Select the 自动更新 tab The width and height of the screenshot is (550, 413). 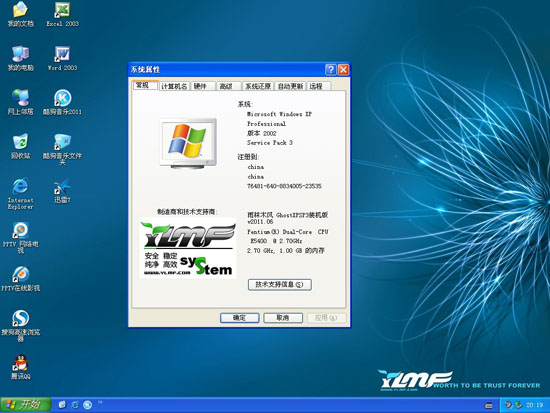point(290,86)
